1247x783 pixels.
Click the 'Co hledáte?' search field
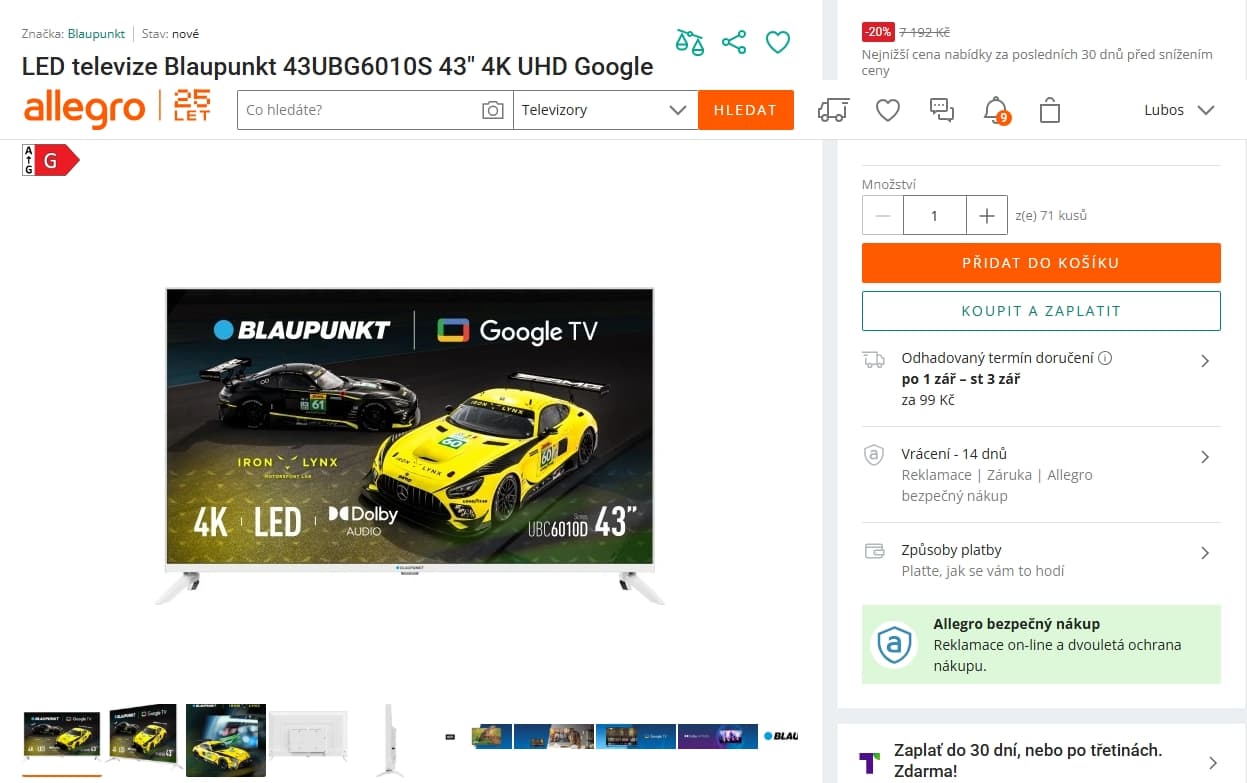click(360, 110)
